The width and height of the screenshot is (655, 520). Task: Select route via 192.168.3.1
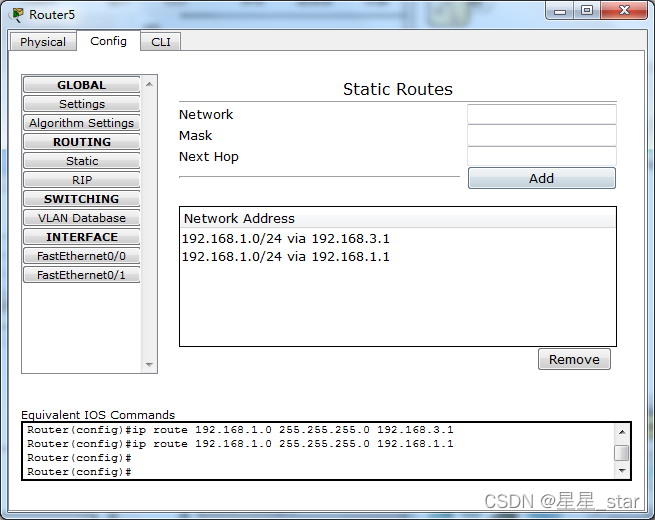[x=286, y=238]
